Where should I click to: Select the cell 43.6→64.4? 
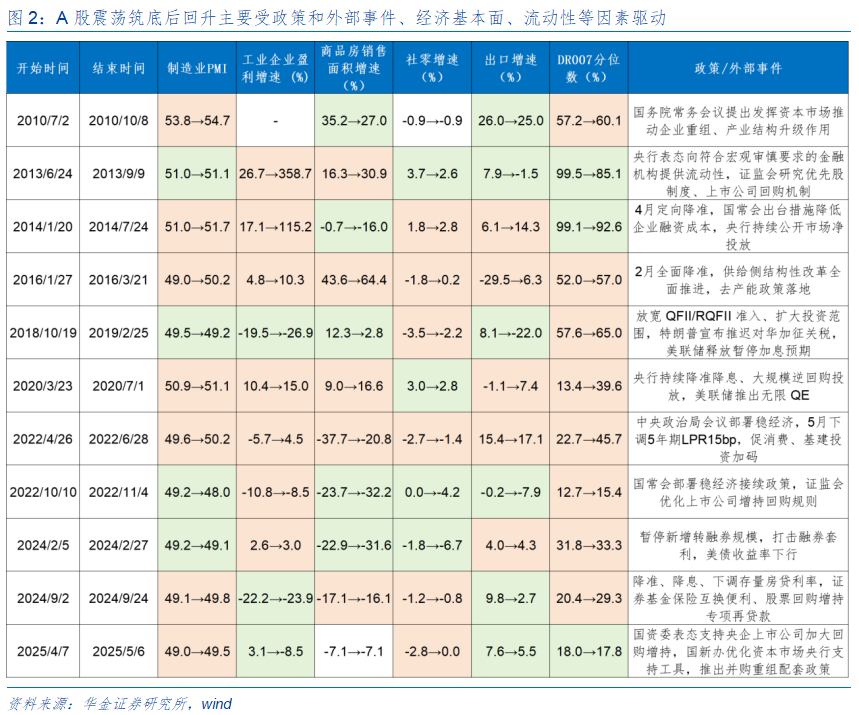(x=354, y=280)
